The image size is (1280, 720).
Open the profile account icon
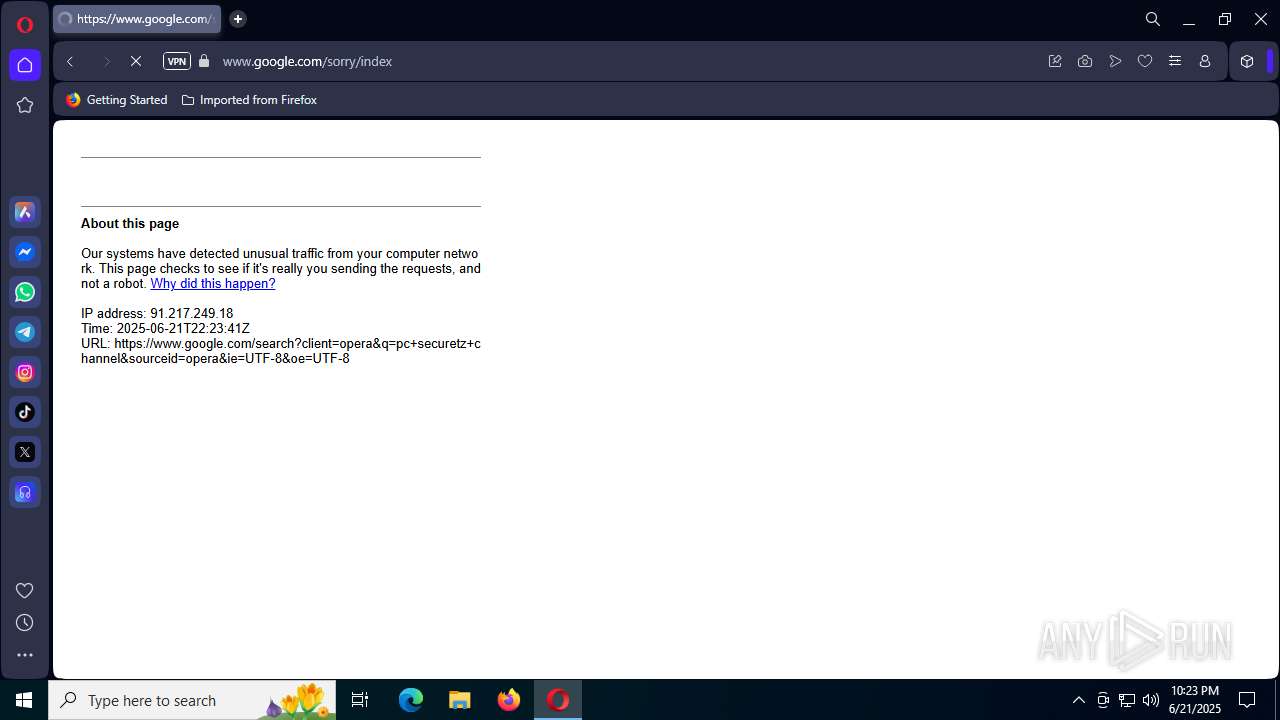[x=1205, y=61]
